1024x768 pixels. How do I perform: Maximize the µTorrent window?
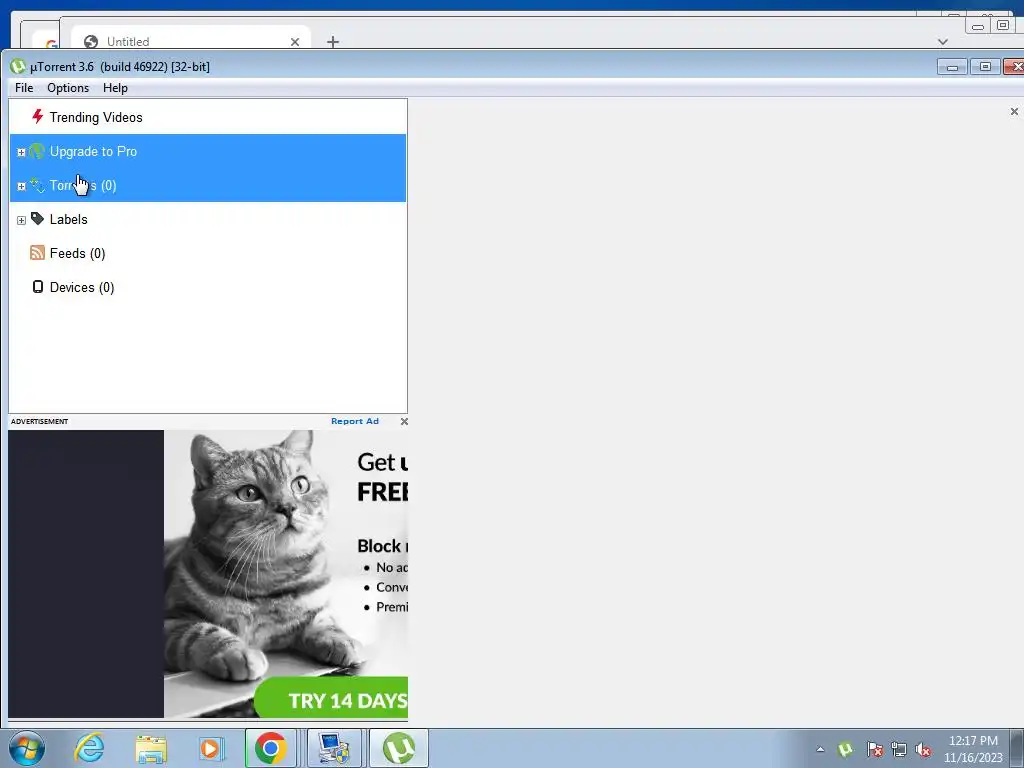point(985,67)
